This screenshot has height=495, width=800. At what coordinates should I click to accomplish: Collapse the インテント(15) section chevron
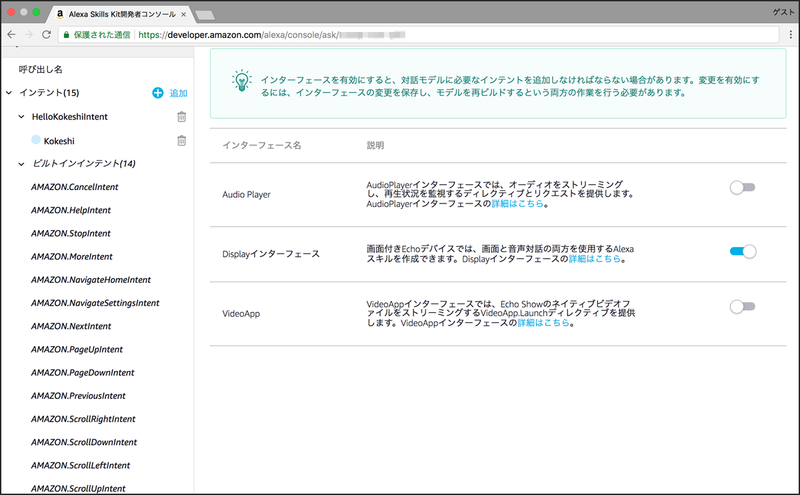tap(9, 92)
